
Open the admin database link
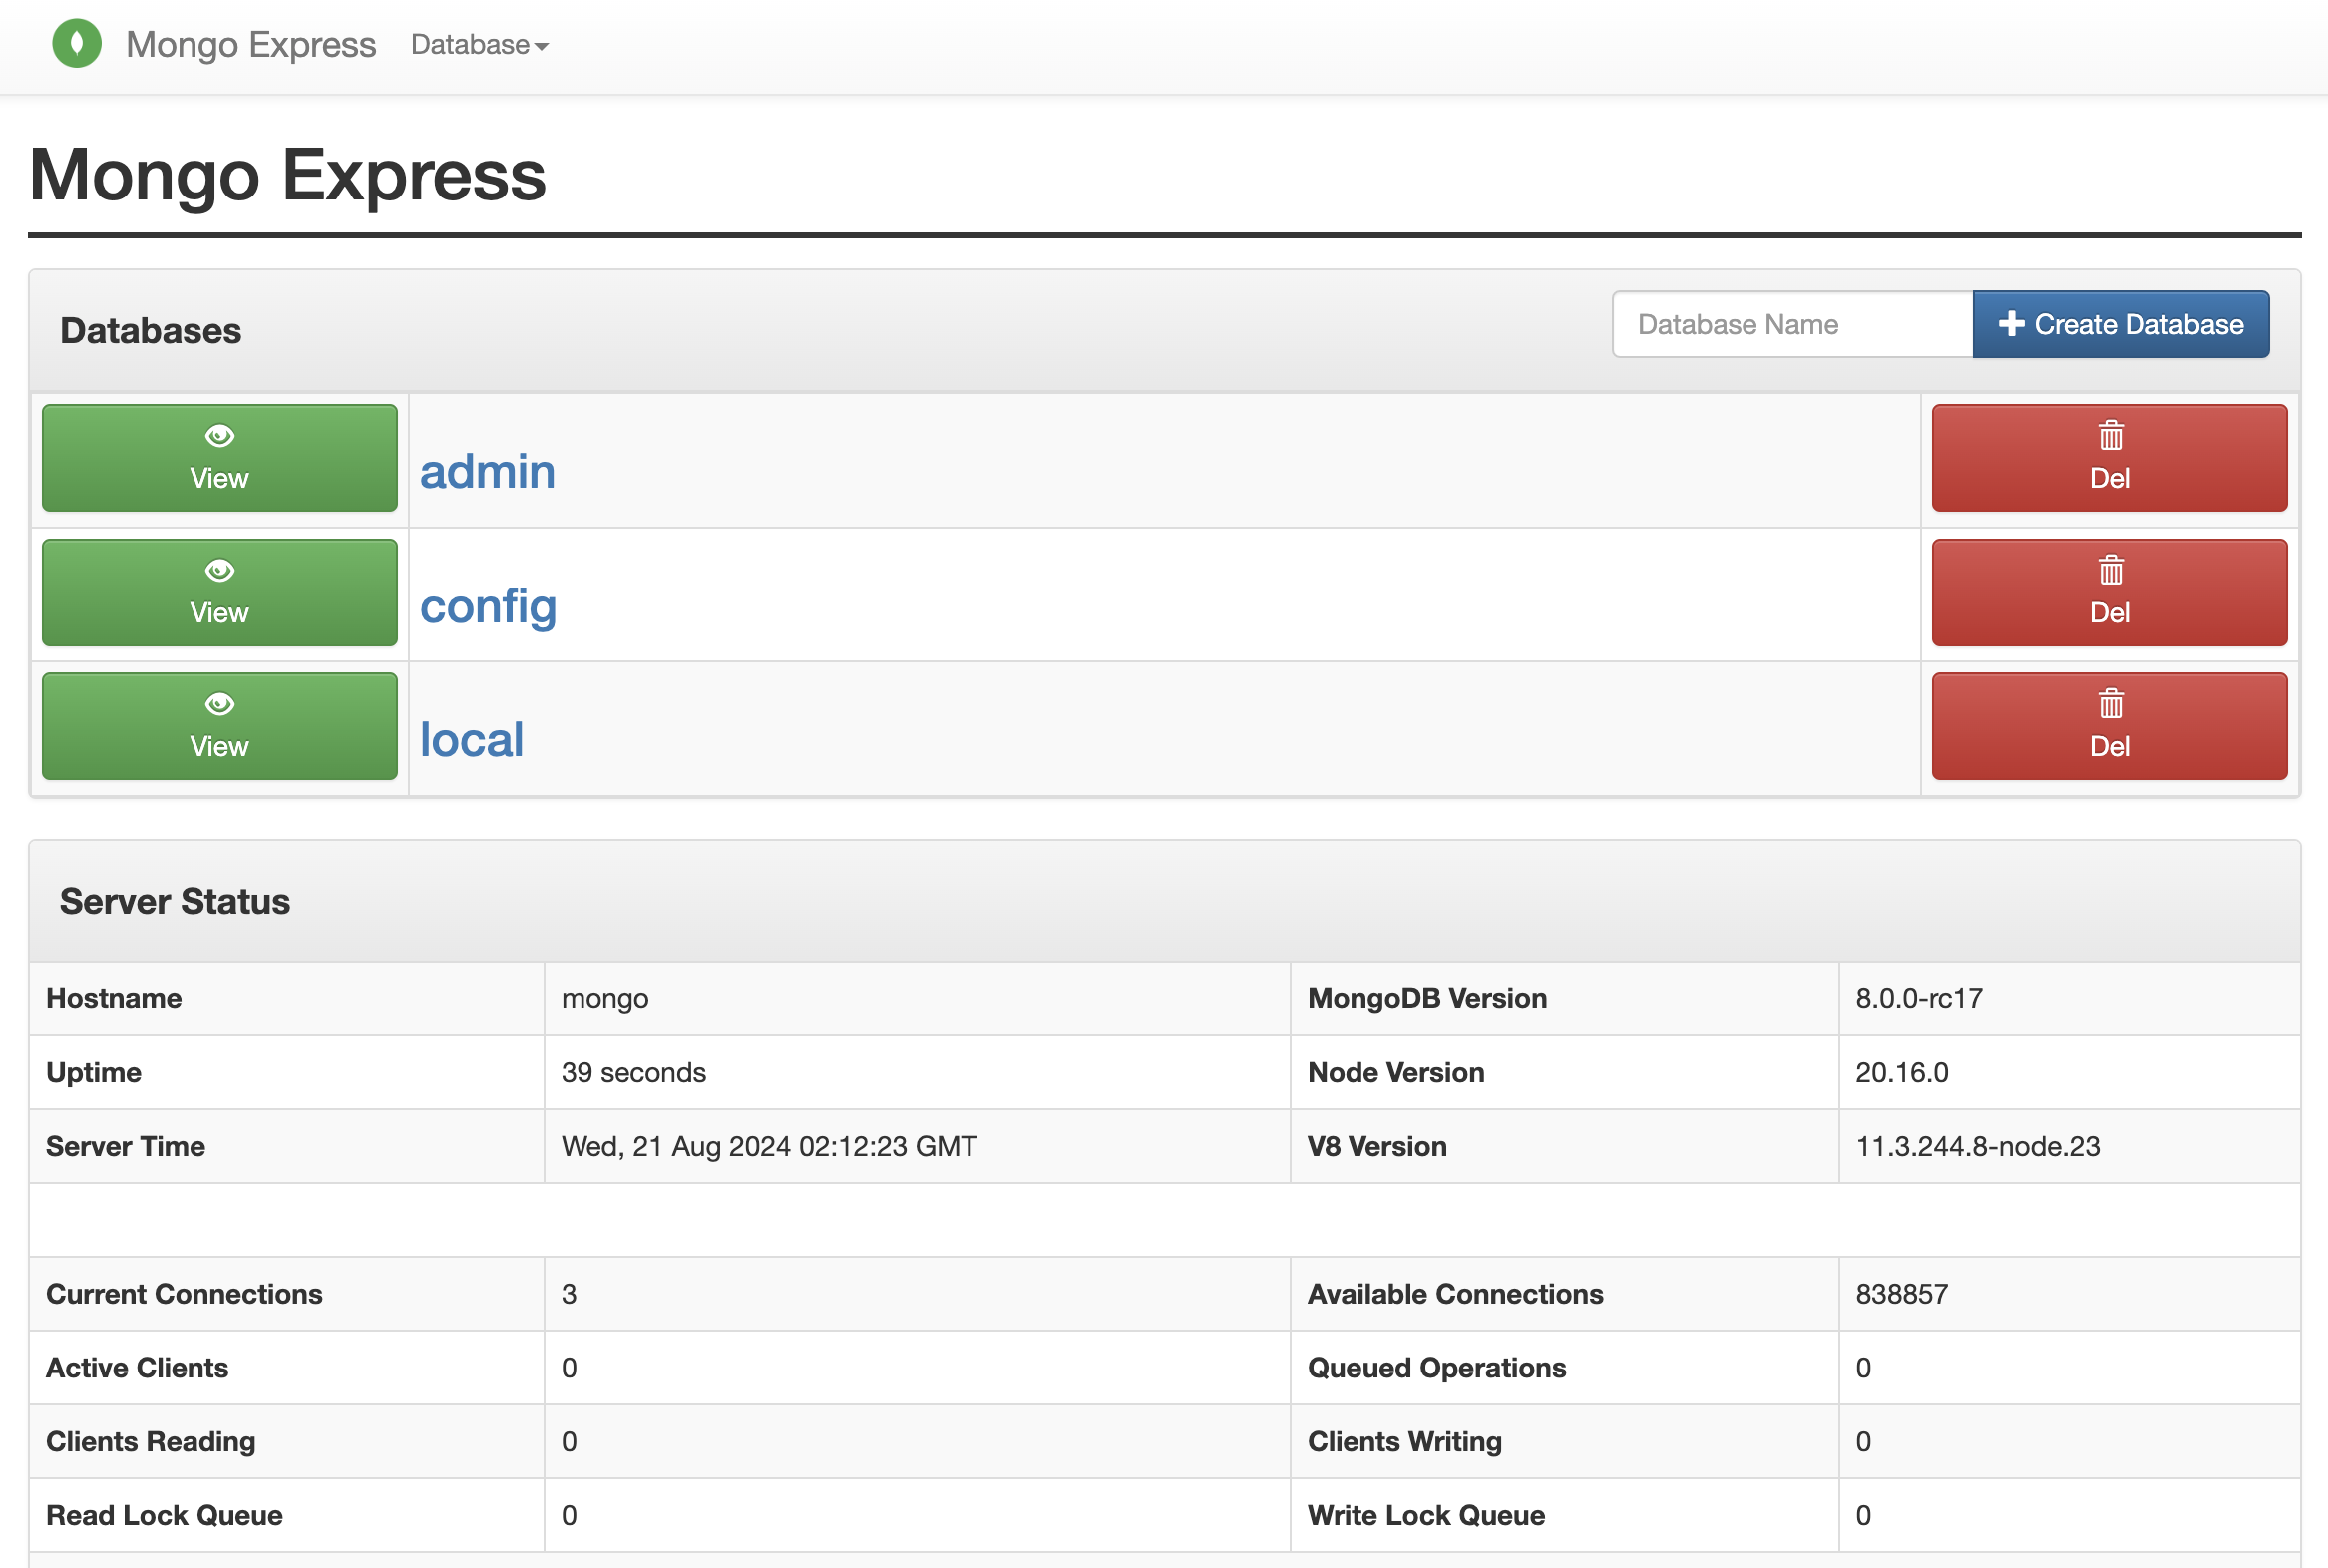pyautogui.click(x=487, y=471)
